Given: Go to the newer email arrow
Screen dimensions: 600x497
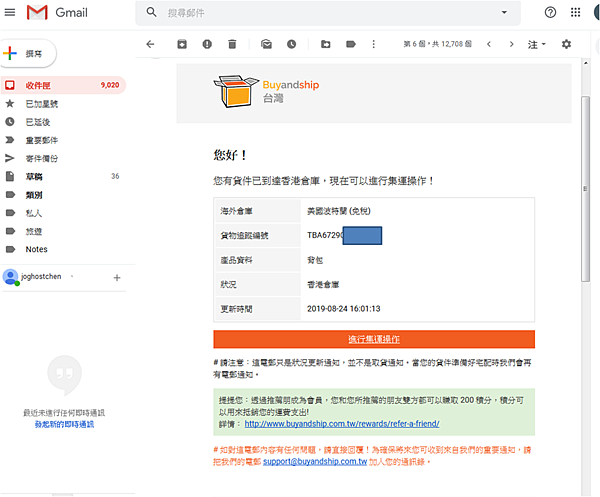Looking at the screenshot, I should pyautogui.click(x=489, y=44).
